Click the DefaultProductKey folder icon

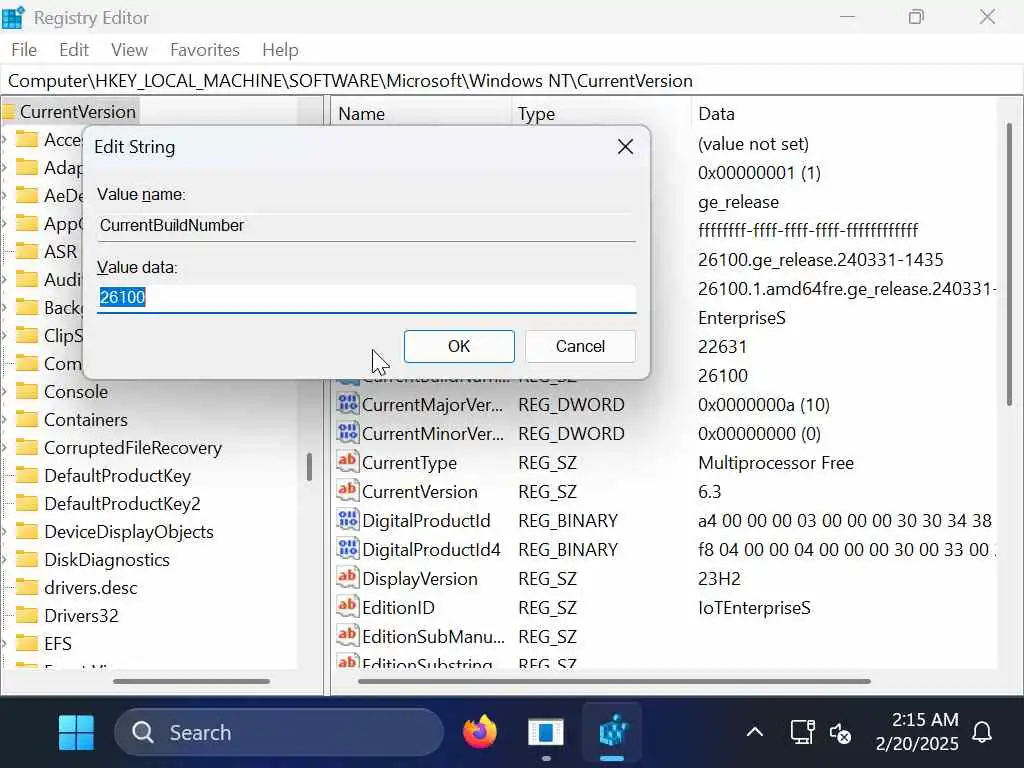(x=27, y=475)
